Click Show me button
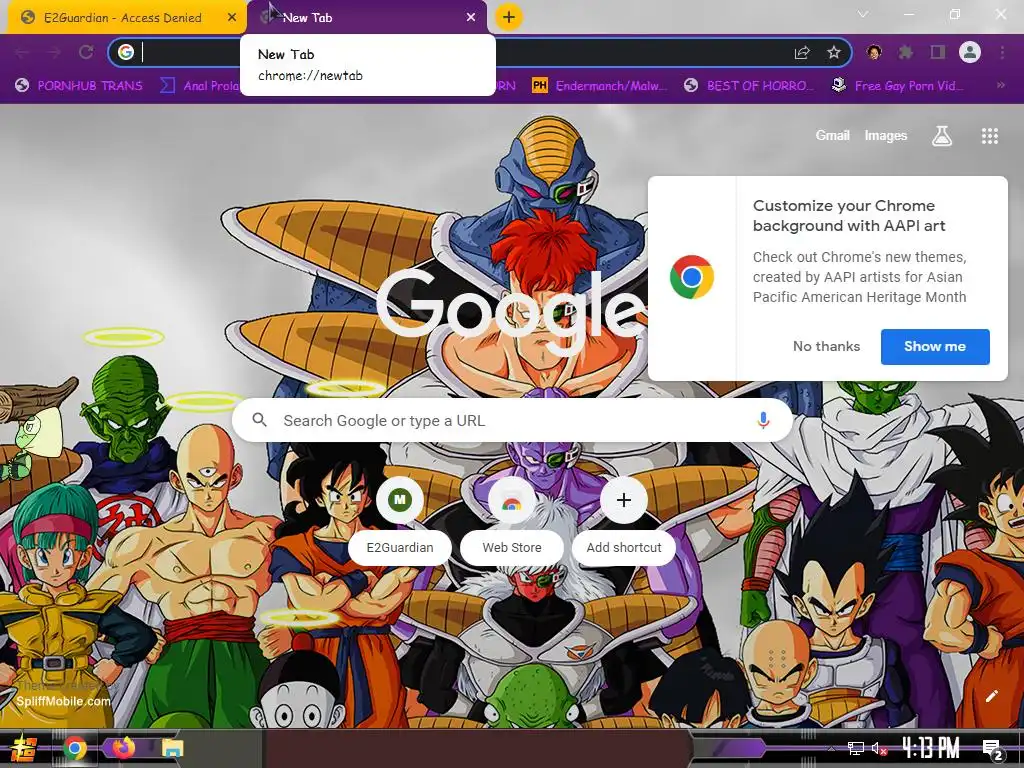The width and height of the screenshot is (1024, 768). tap(935, 346)
